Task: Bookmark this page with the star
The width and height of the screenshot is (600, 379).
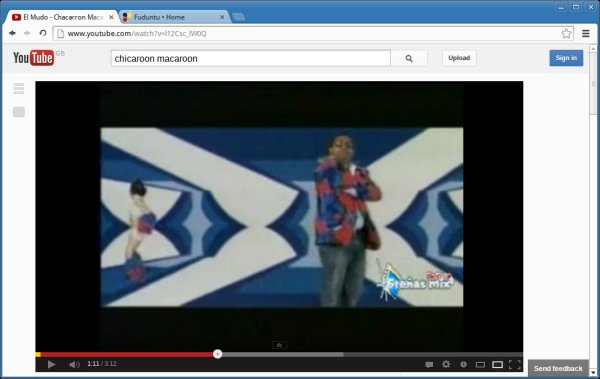Action: 566,34
